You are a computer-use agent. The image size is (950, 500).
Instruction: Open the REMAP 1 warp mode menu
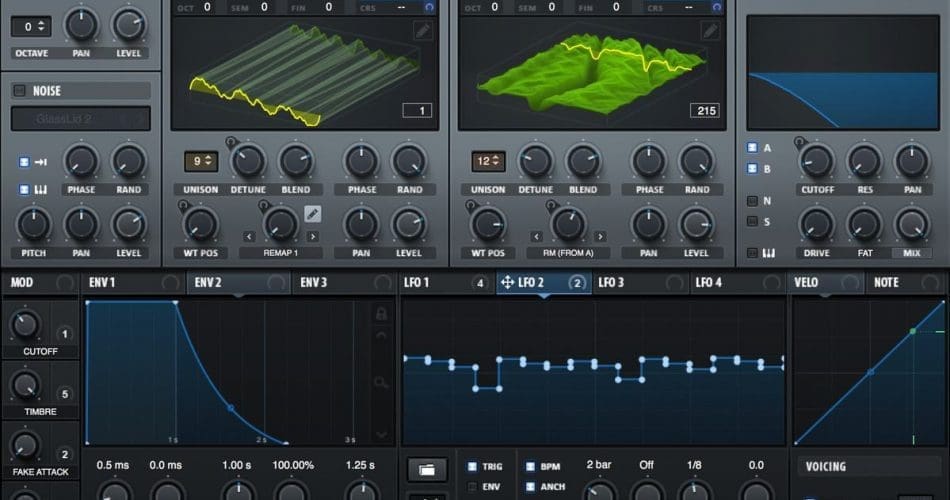tap(281, 253)
